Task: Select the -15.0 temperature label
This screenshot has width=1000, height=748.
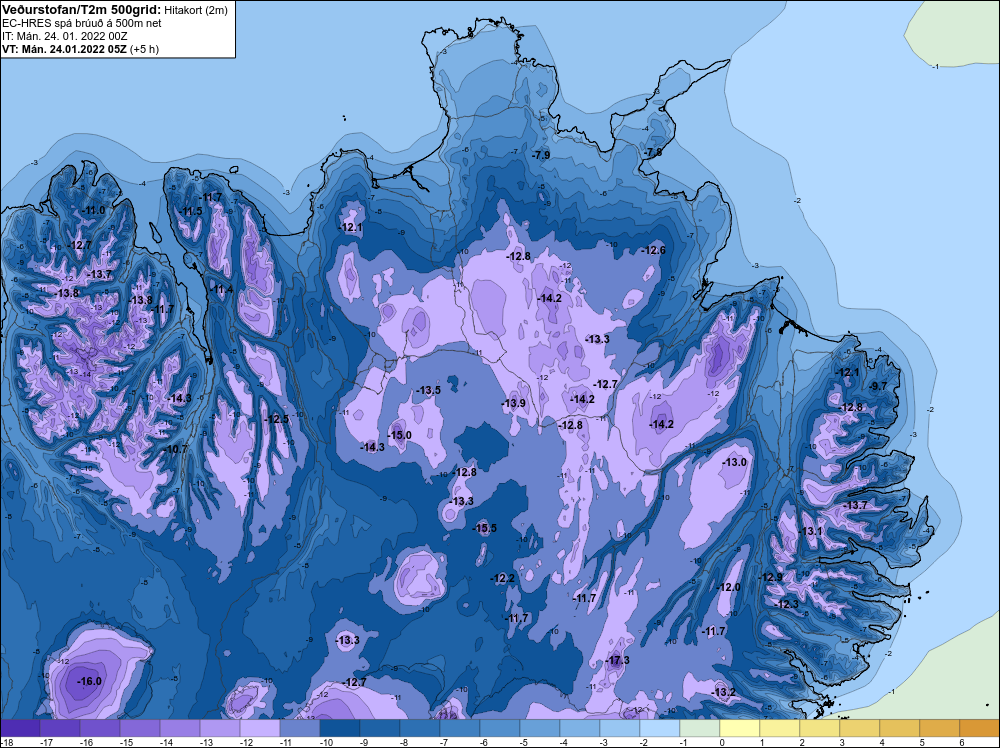Action: tap(401, 435)
